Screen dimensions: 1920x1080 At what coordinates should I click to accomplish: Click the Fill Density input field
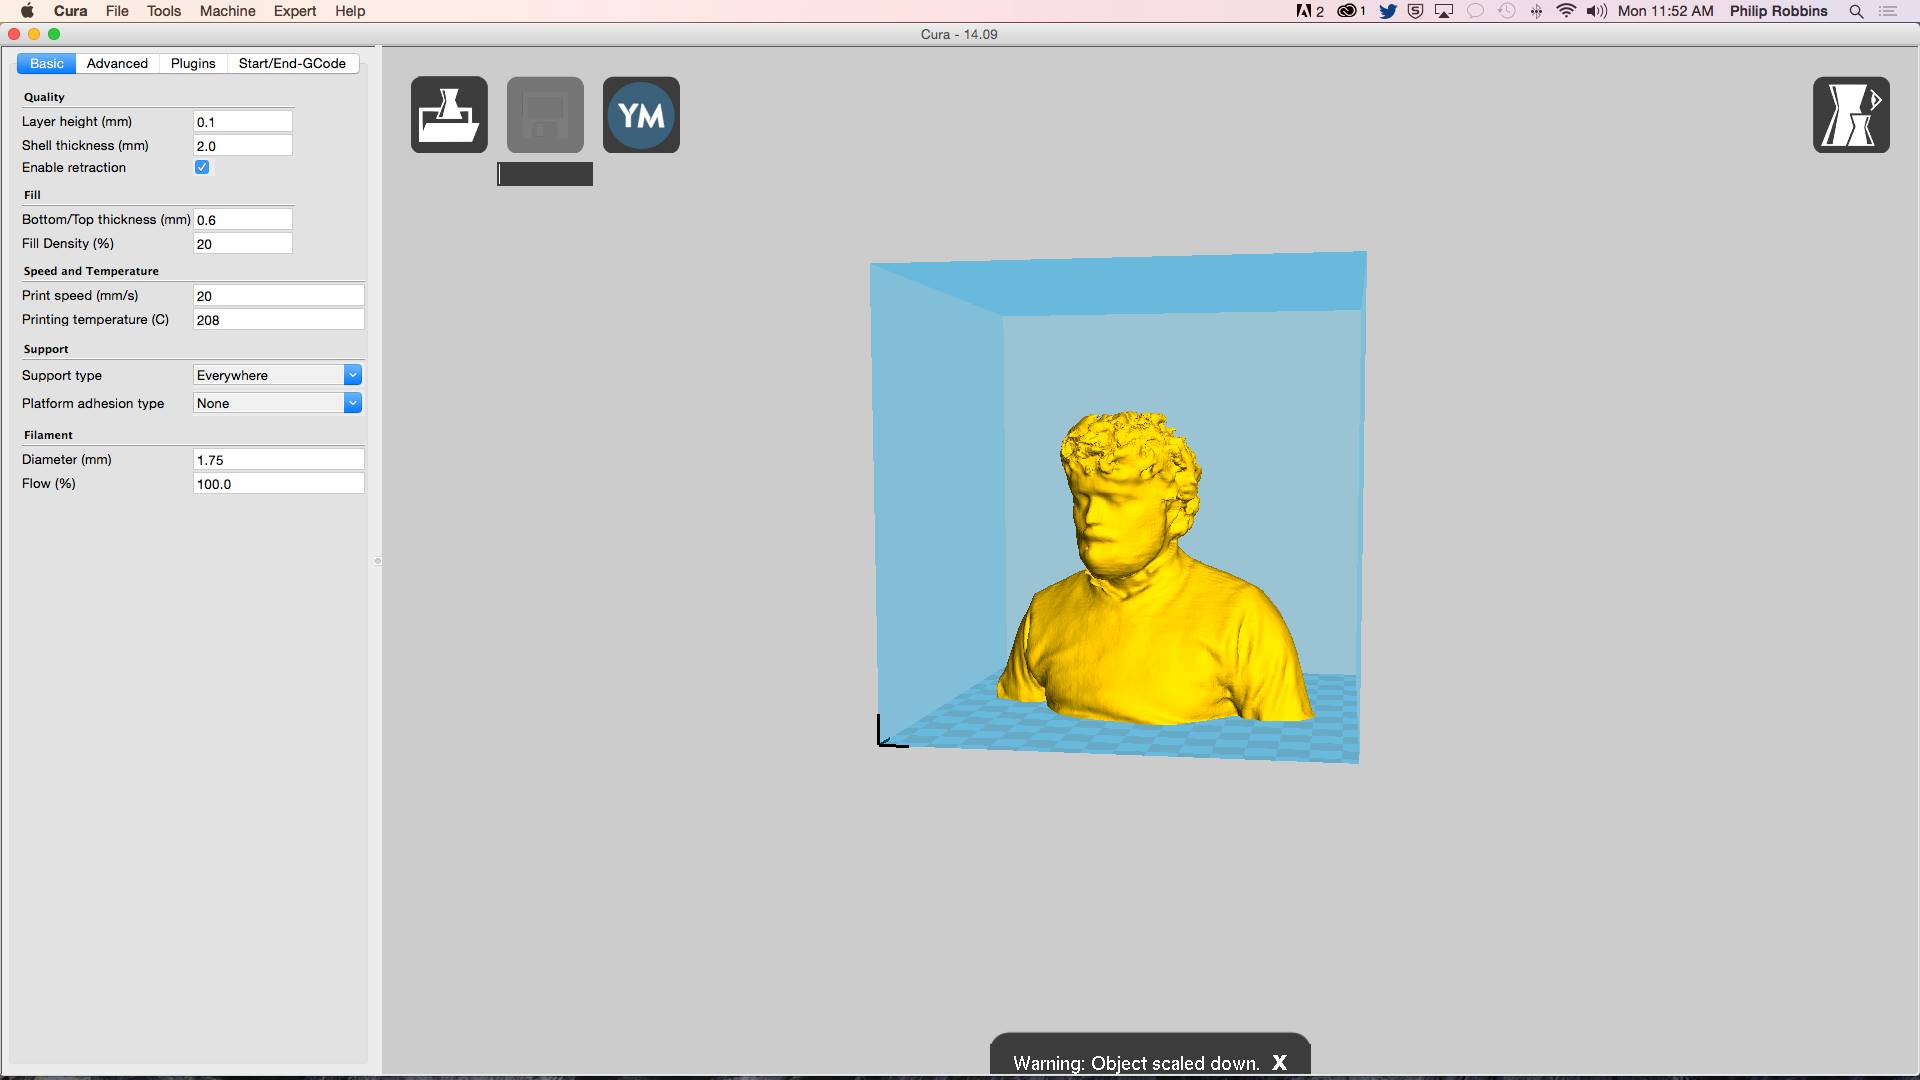coord(243,244)
